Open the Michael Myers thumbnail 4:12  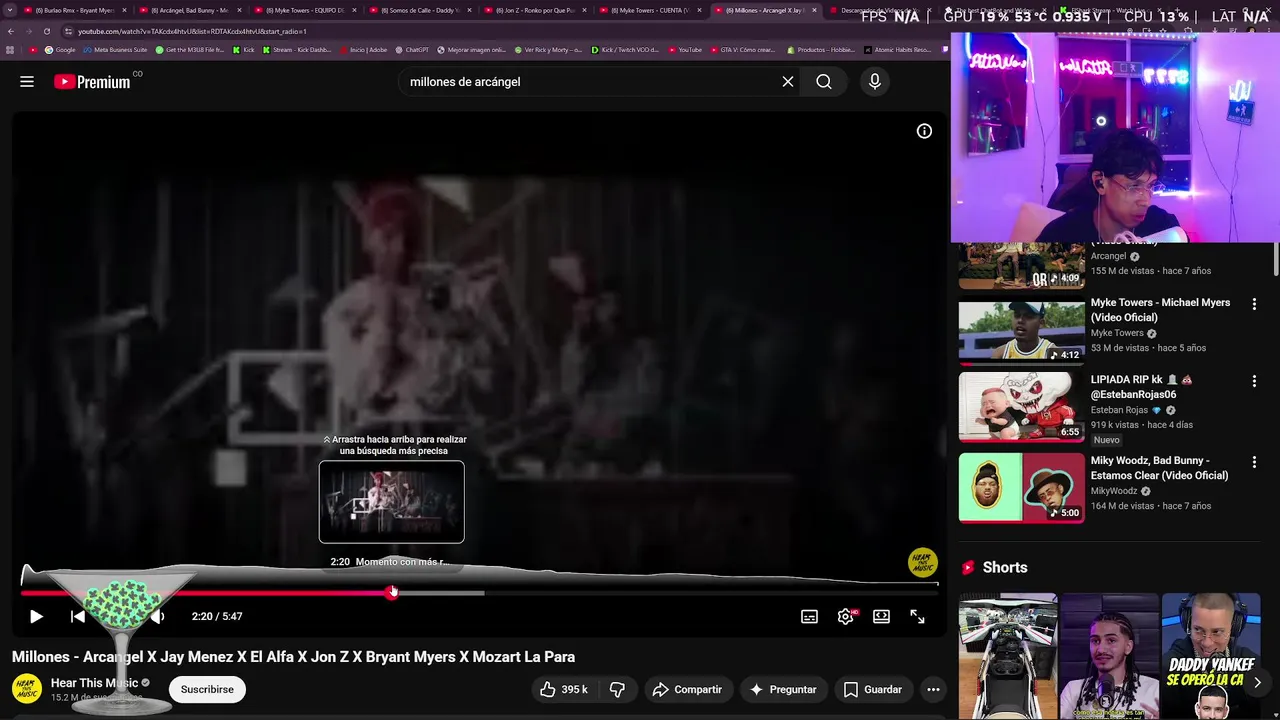coord(1022,330)
